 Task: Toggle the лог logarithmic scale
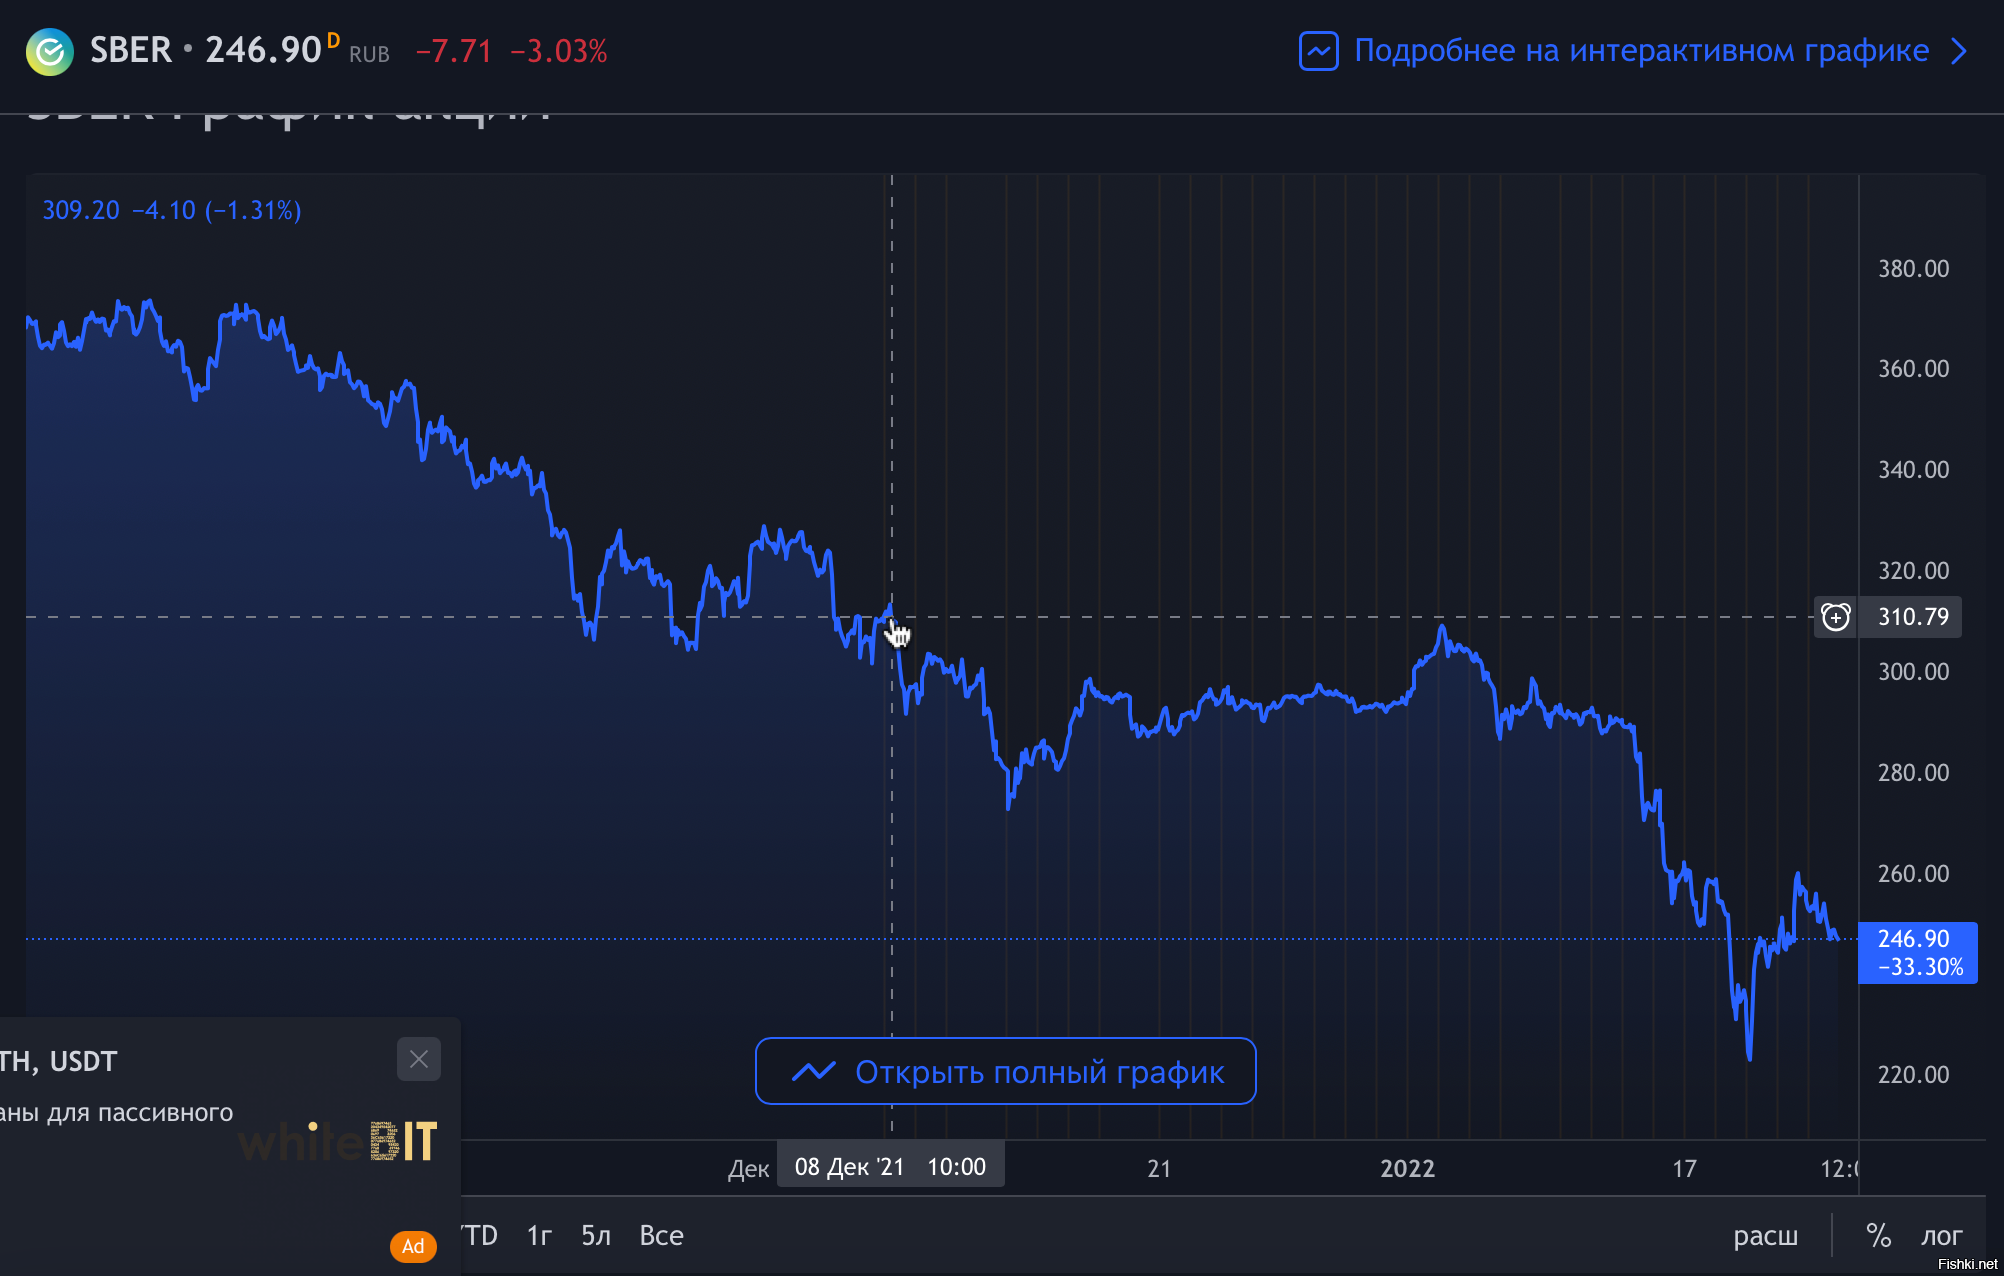tap(1942, 1236)
